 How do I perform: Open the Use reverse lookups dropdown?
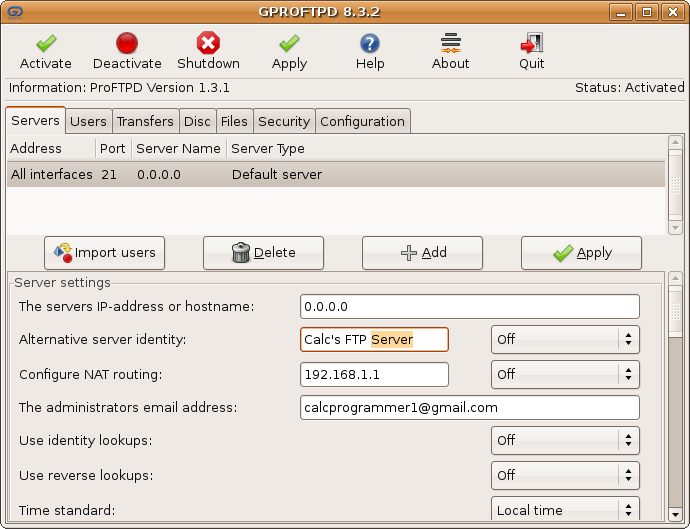click(565, 475)
